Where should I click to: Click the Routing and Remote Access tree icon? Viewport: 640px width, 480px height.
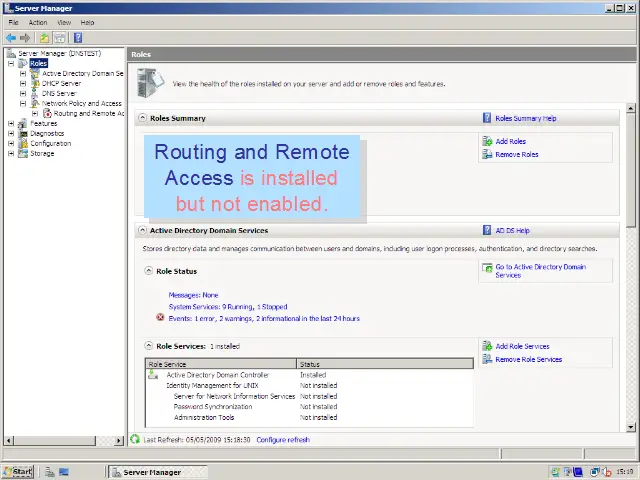coord(47,113)
